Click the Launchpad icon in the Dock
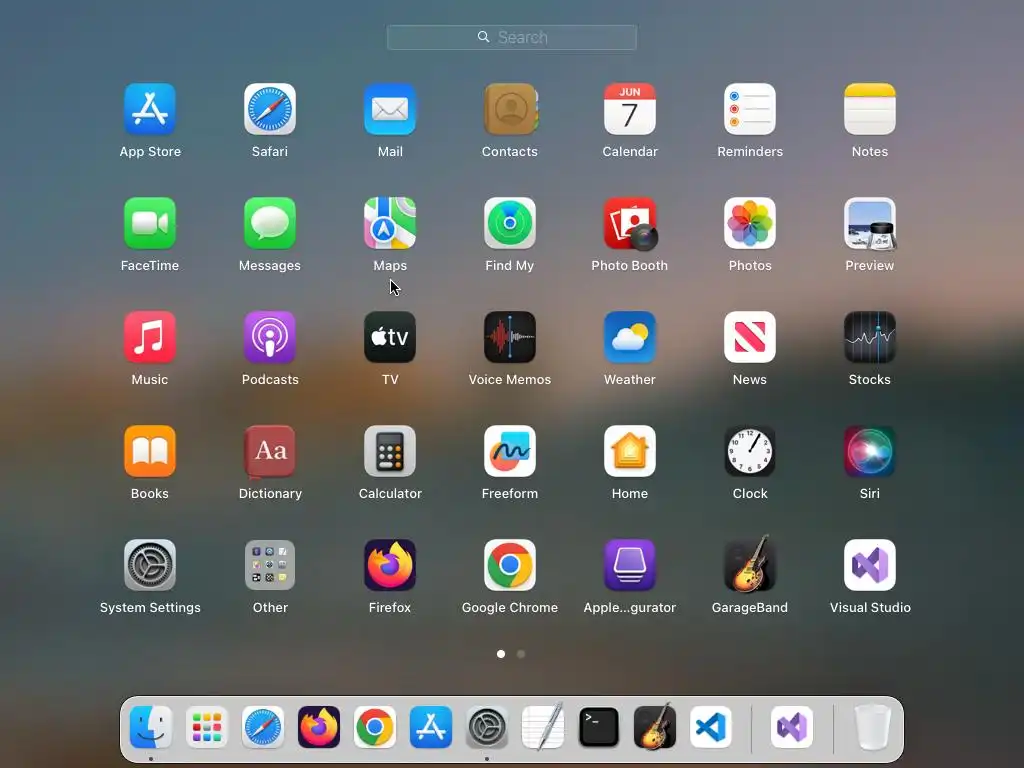The height and width of the screenshot is (768, 1024). click(x=207, y=728)
